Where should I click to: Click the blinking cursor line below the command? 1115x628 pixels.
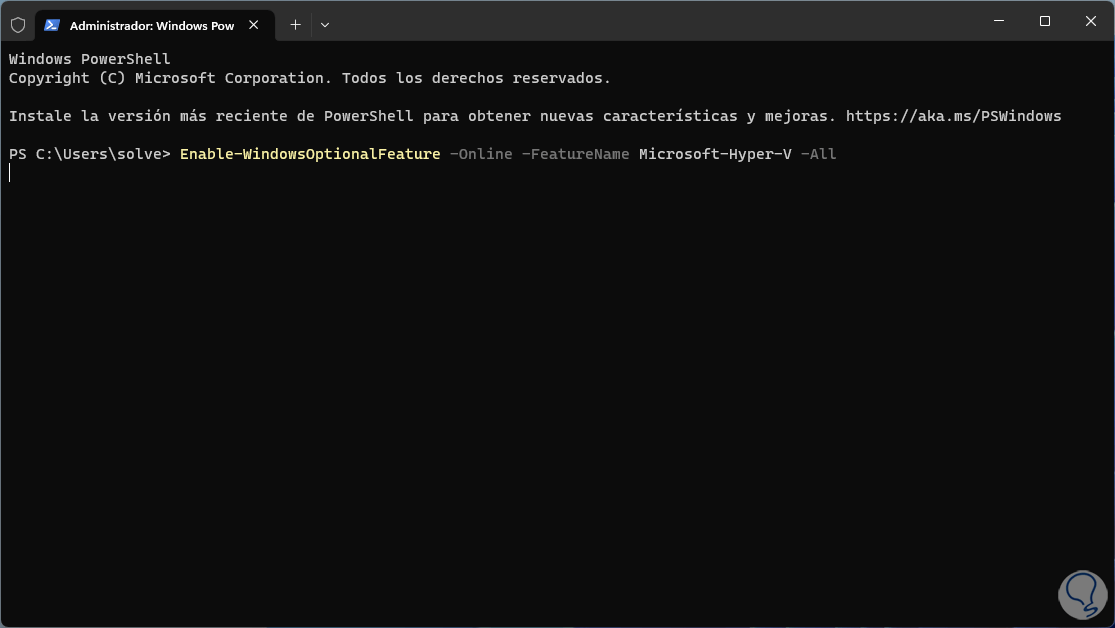(x=10, y=173)
